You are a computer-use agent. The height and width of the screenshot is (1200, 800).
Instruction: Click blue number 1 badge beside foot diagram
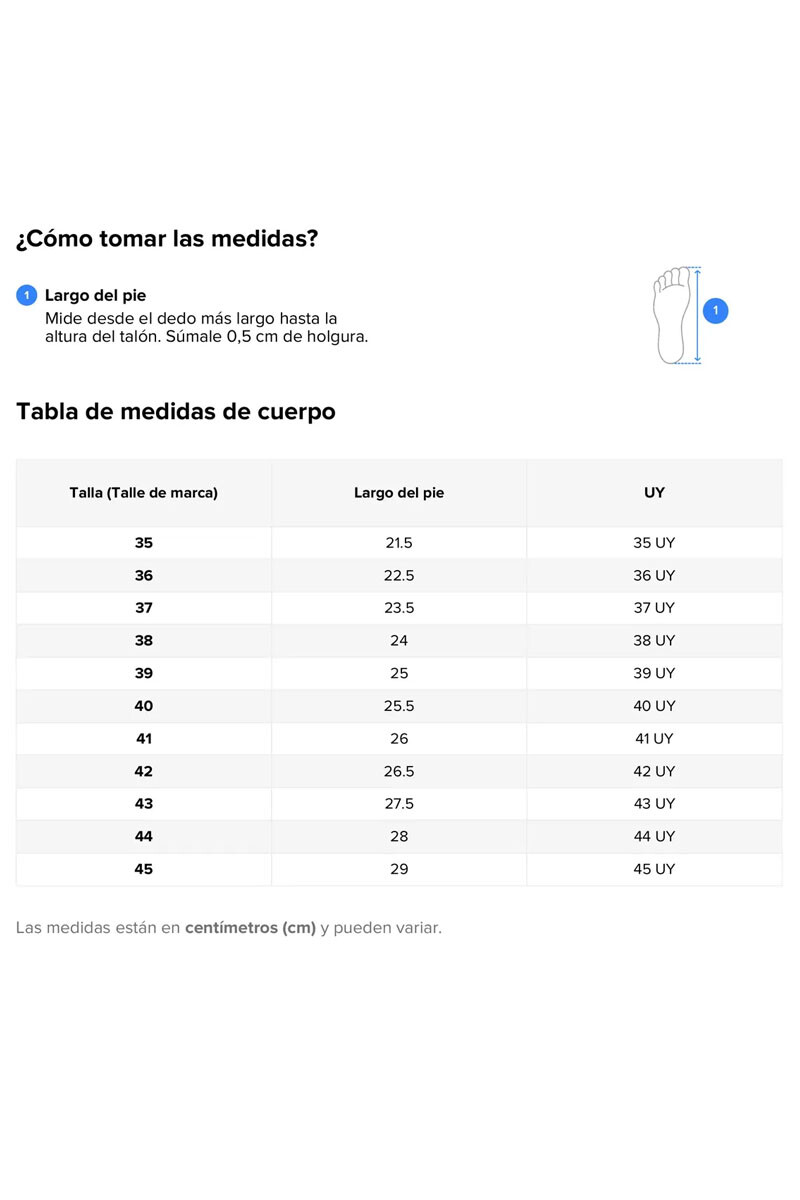point(716,311)
